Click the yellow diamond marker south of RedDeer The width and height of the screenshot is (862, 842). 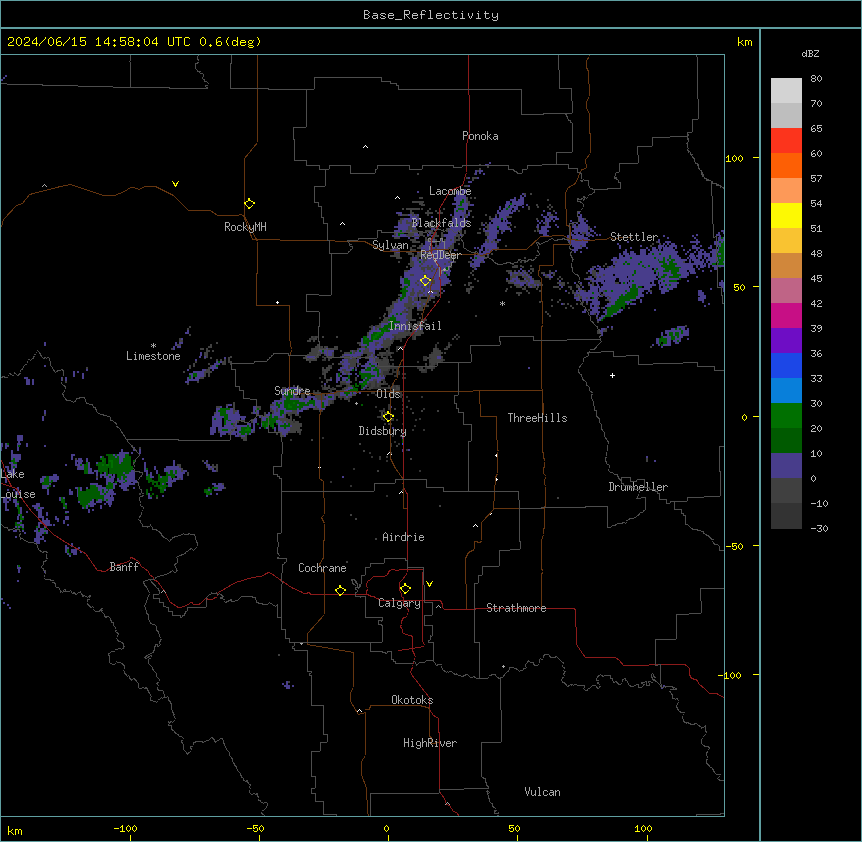(x=426, y=281)
